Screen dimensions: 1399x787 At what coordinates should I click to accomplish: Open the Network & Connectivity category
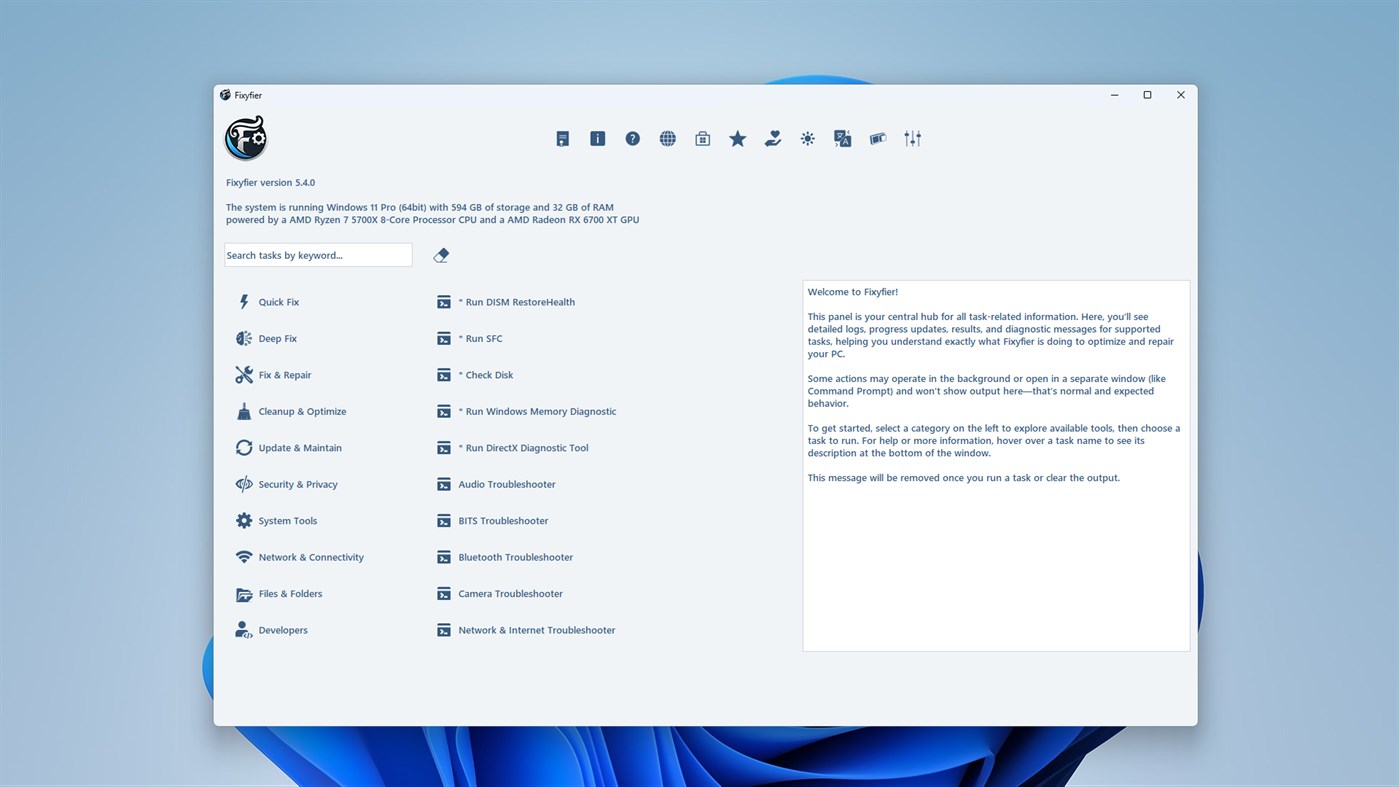click(300, 557)
